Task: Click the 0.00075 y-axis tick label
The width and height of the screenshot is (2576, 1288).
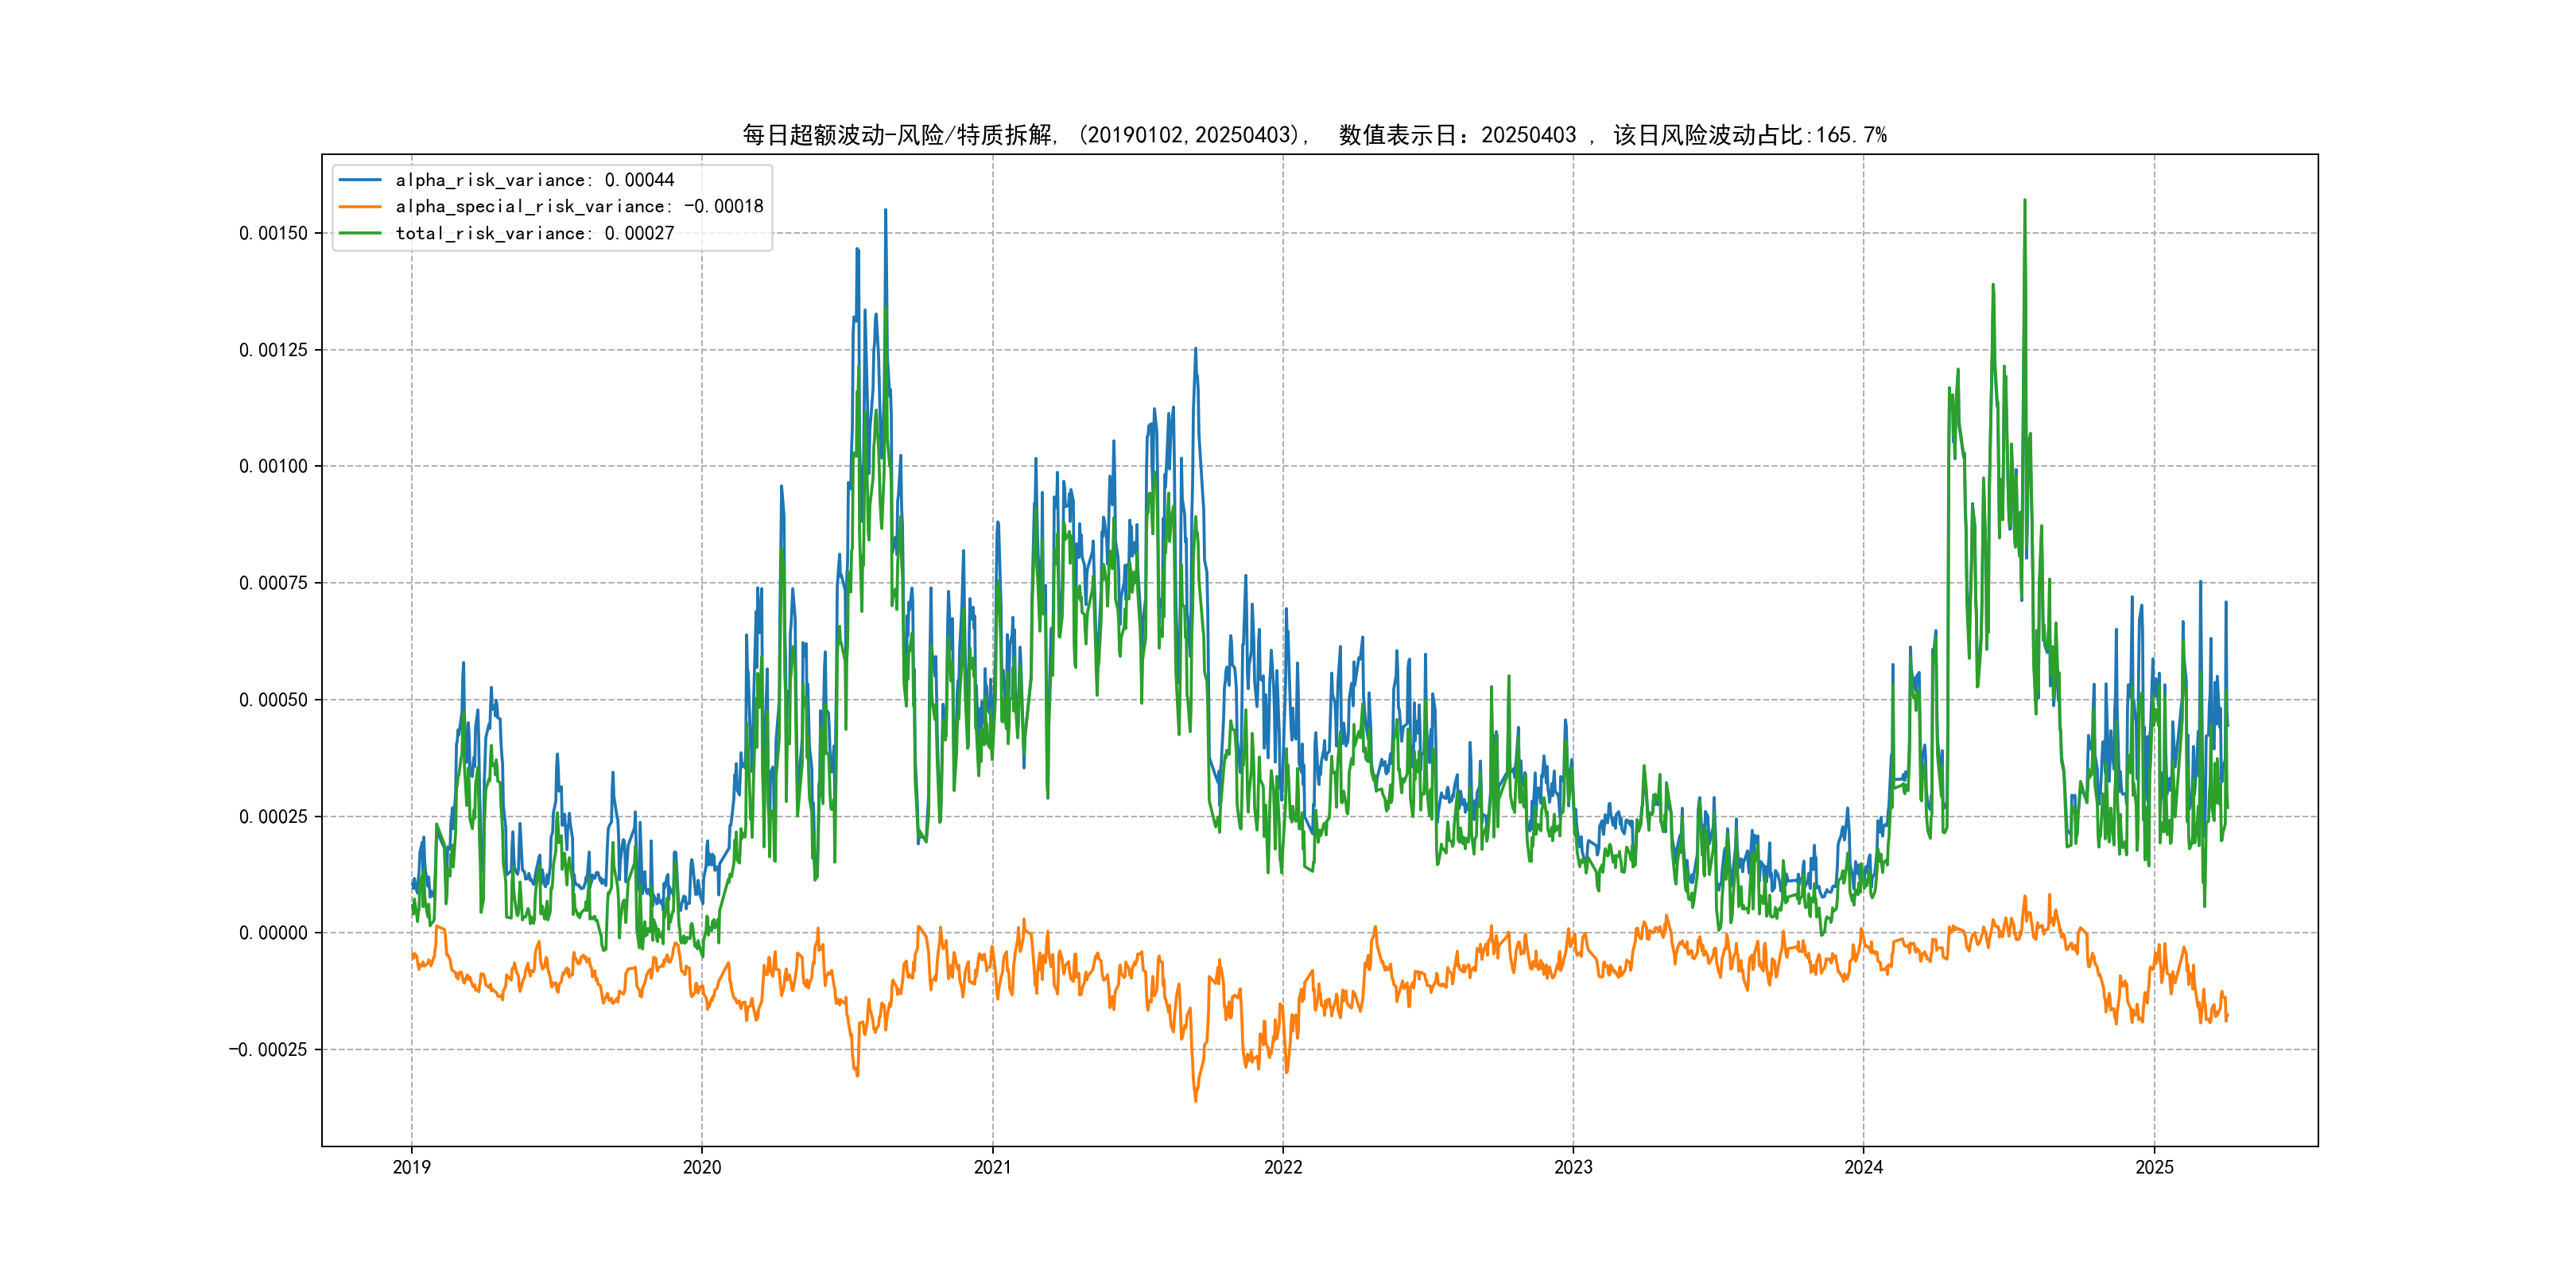Action: pyautogui.click(x=273, y=583)
